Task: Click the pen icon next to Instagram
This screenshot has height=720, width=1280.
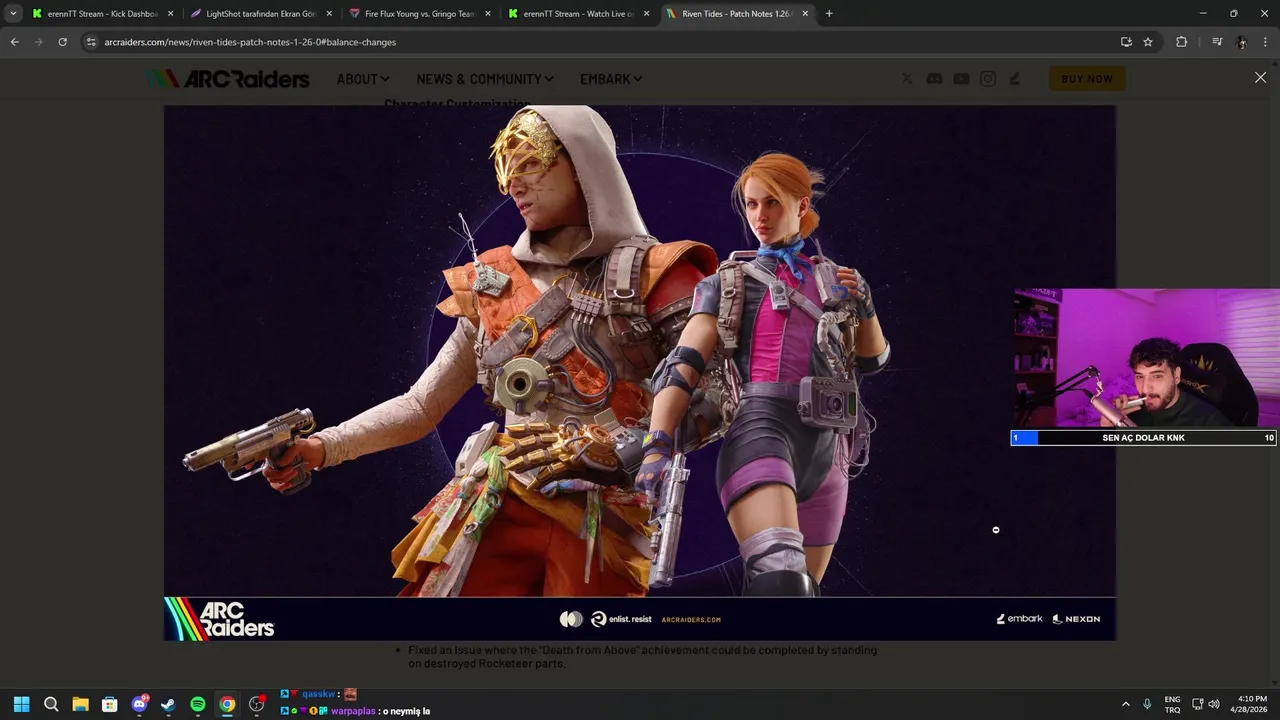Action: tap(1015, 79)
